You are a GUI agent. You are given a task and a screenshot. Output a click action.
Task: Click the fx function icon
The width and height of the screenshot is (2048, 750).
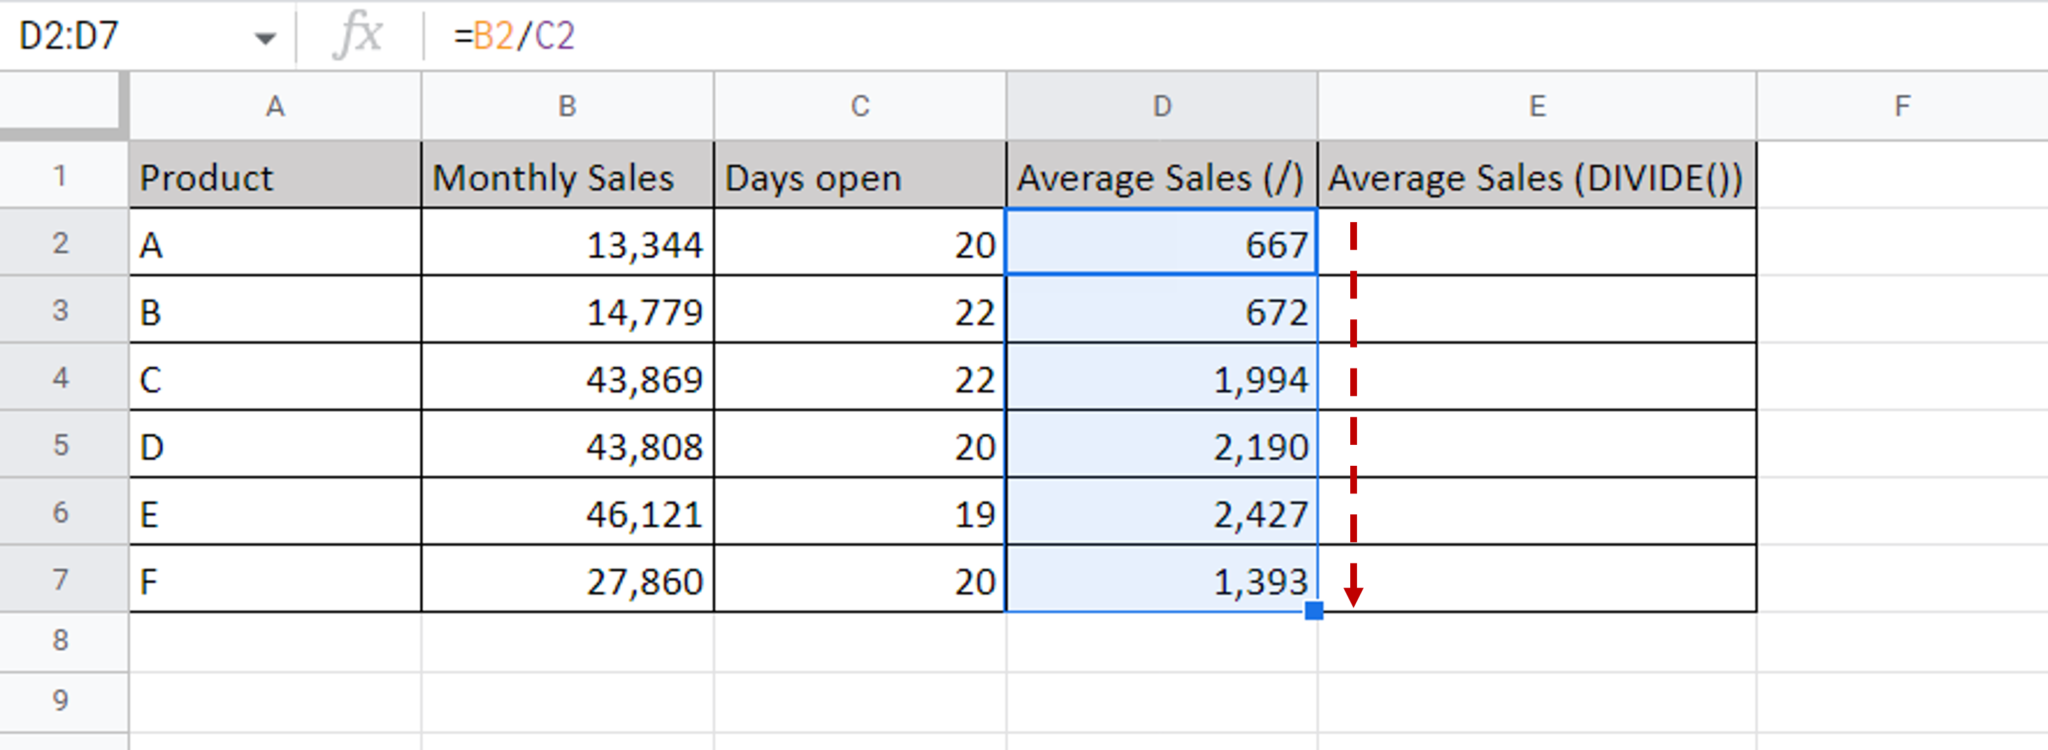coord(358,36)
